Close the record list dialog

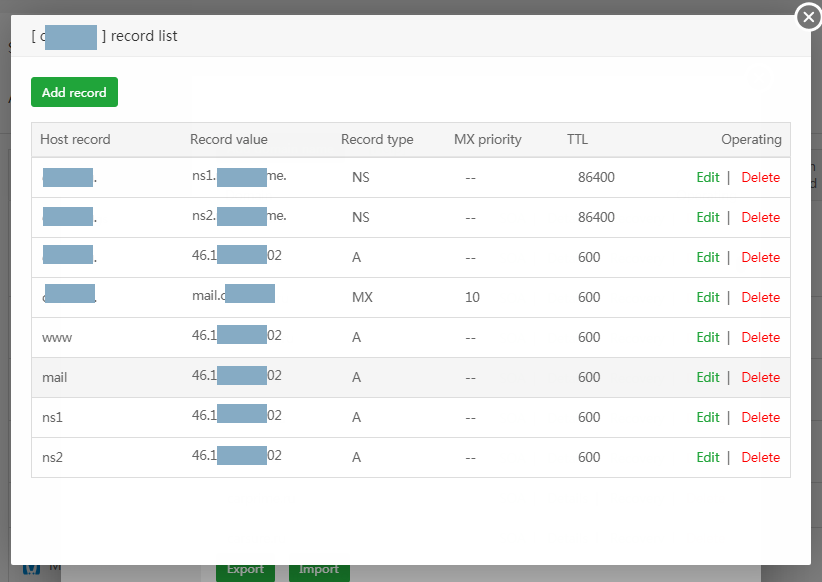tap(808, 17)
